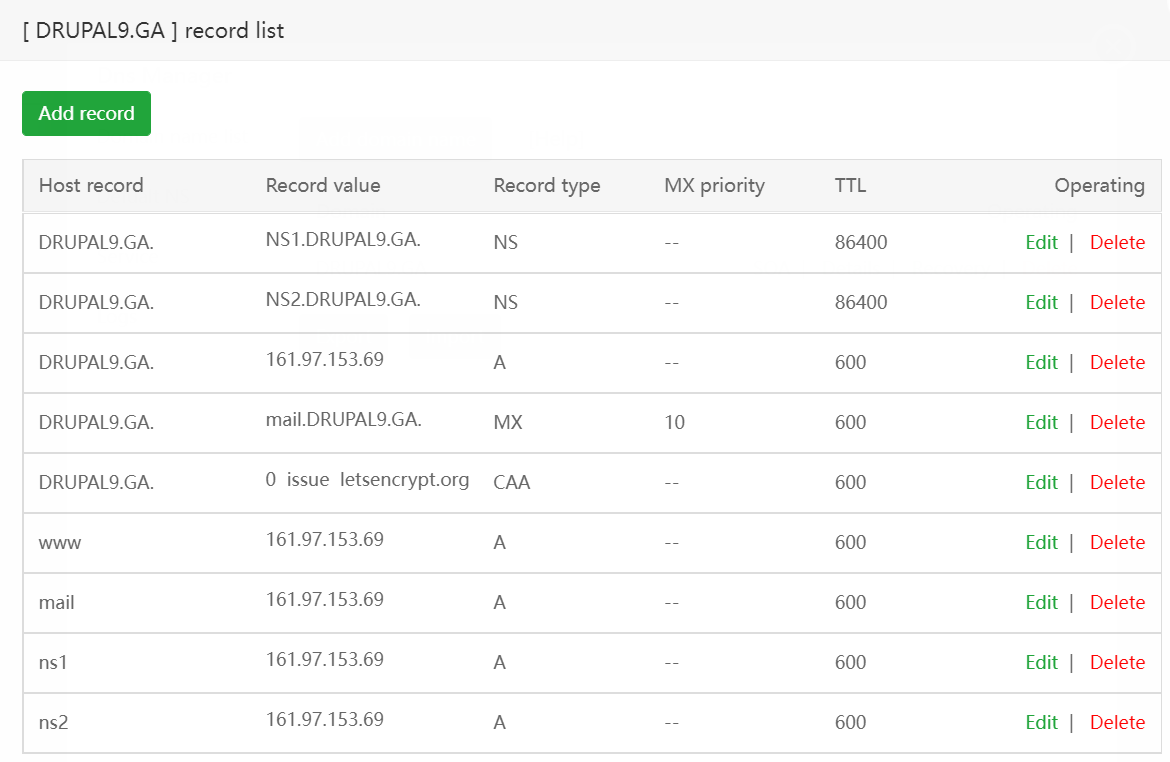
Task: Click the Record type column header
Action: coord(547,185)
